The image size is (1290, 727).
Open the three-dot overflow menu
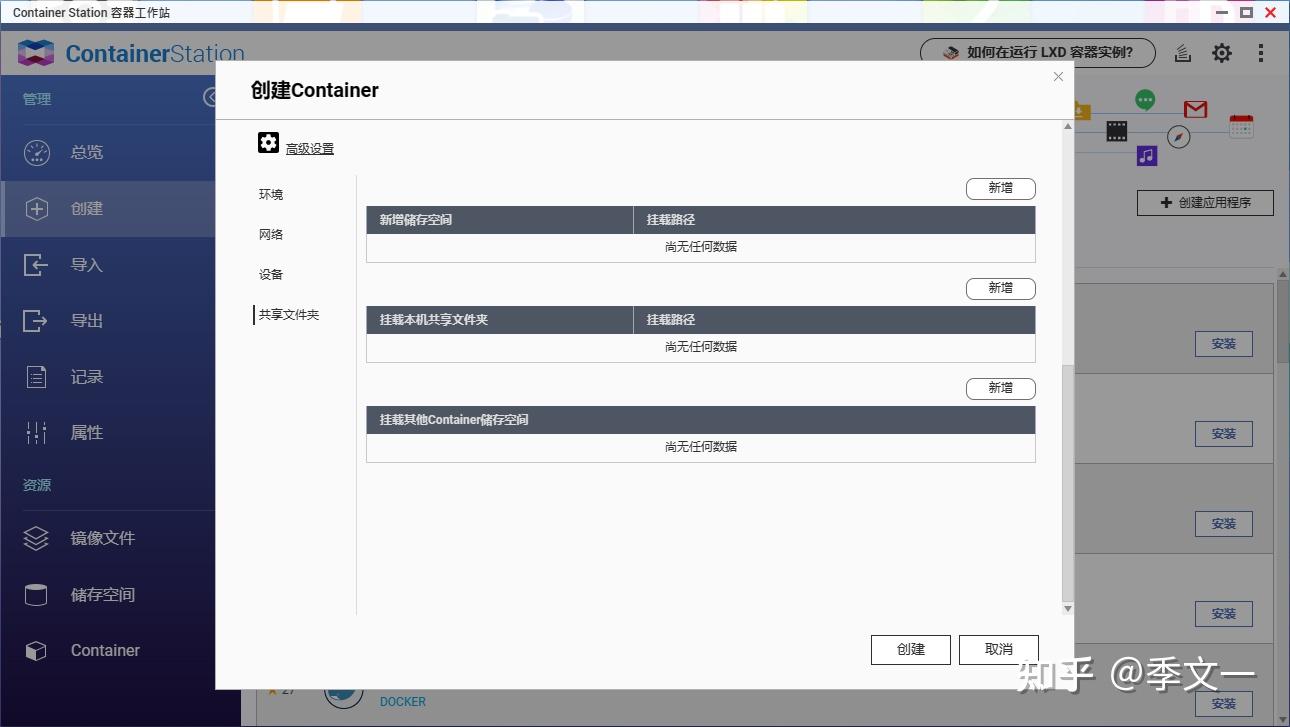click(x=1260, y=53)
